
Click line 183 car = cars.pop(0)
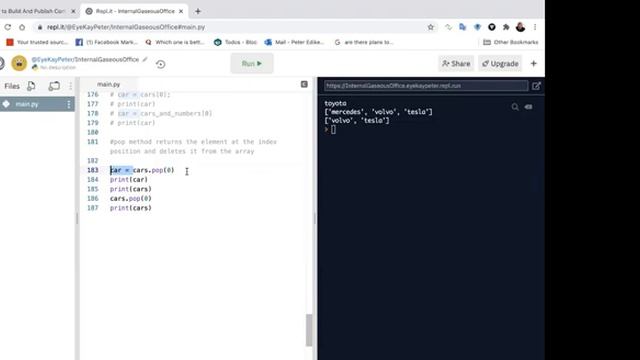tap(142, 170)
